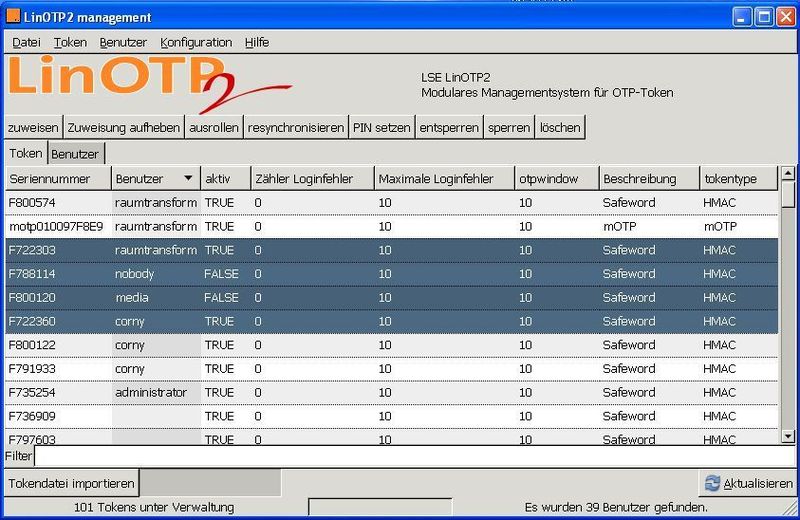Open the Token menu
This screenshot has width=800, height=520.
(70, 42)
